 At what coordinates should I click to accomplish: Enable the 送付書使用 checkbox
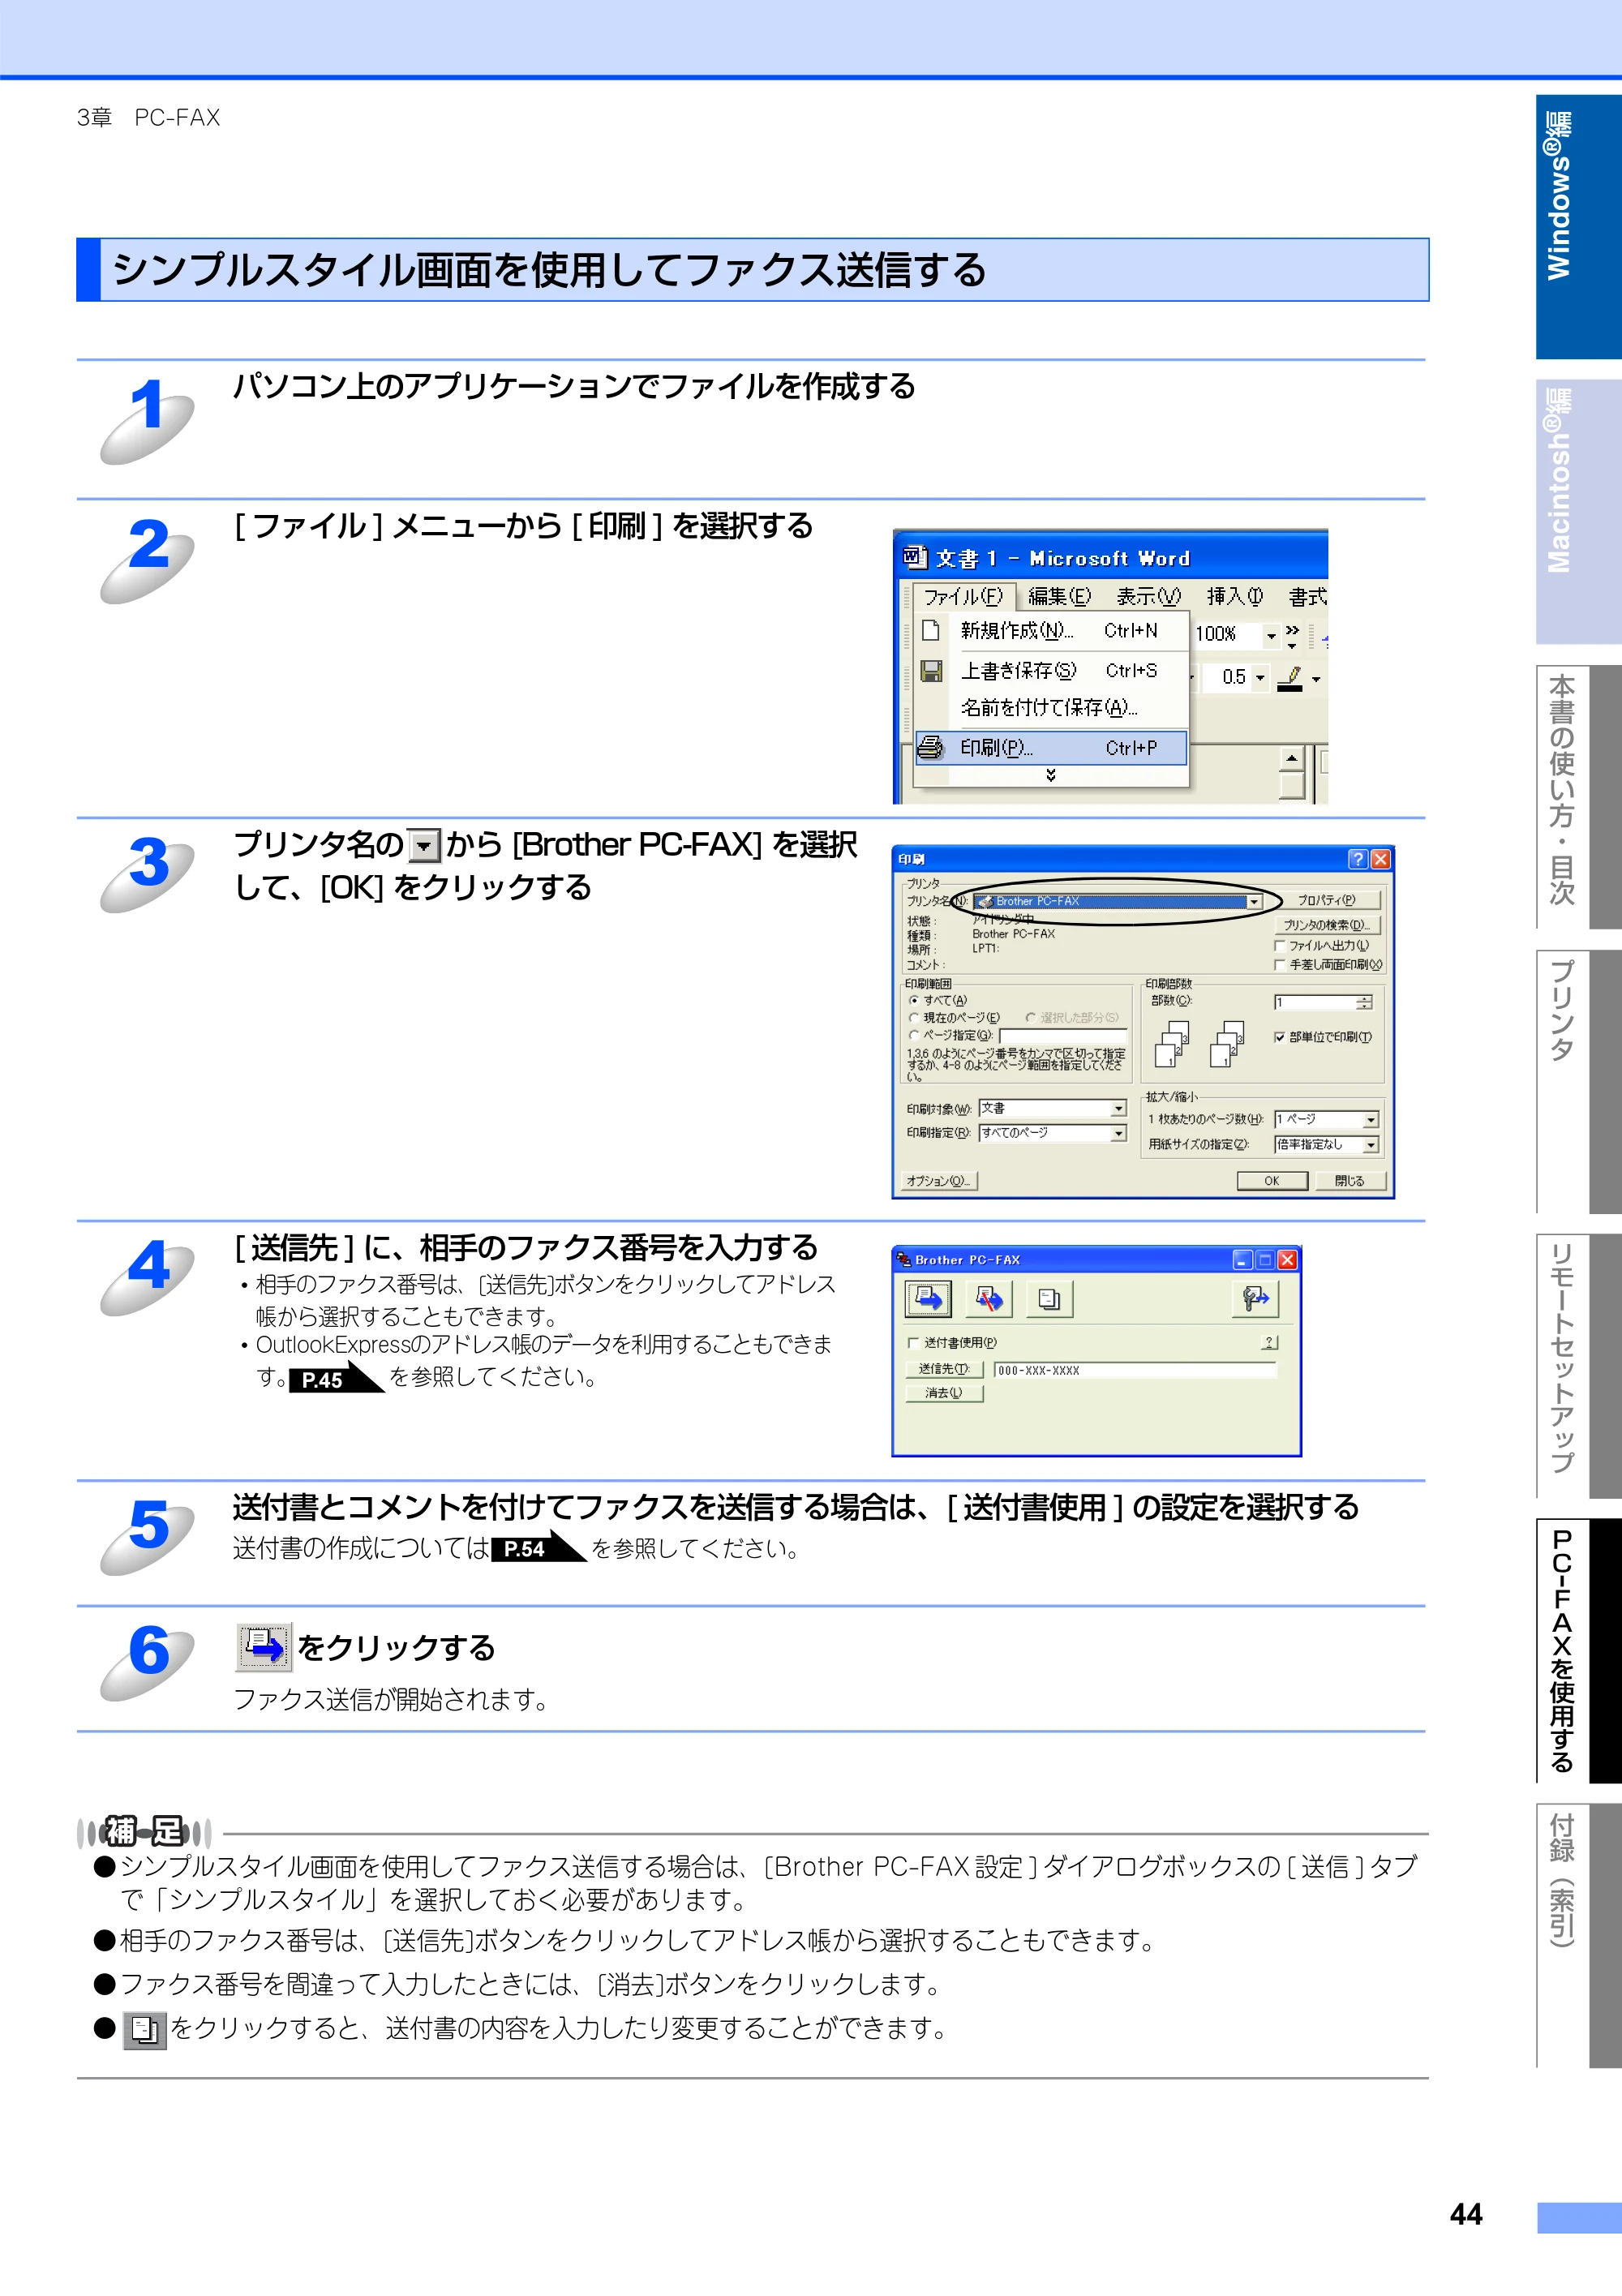click(913, 1343)
